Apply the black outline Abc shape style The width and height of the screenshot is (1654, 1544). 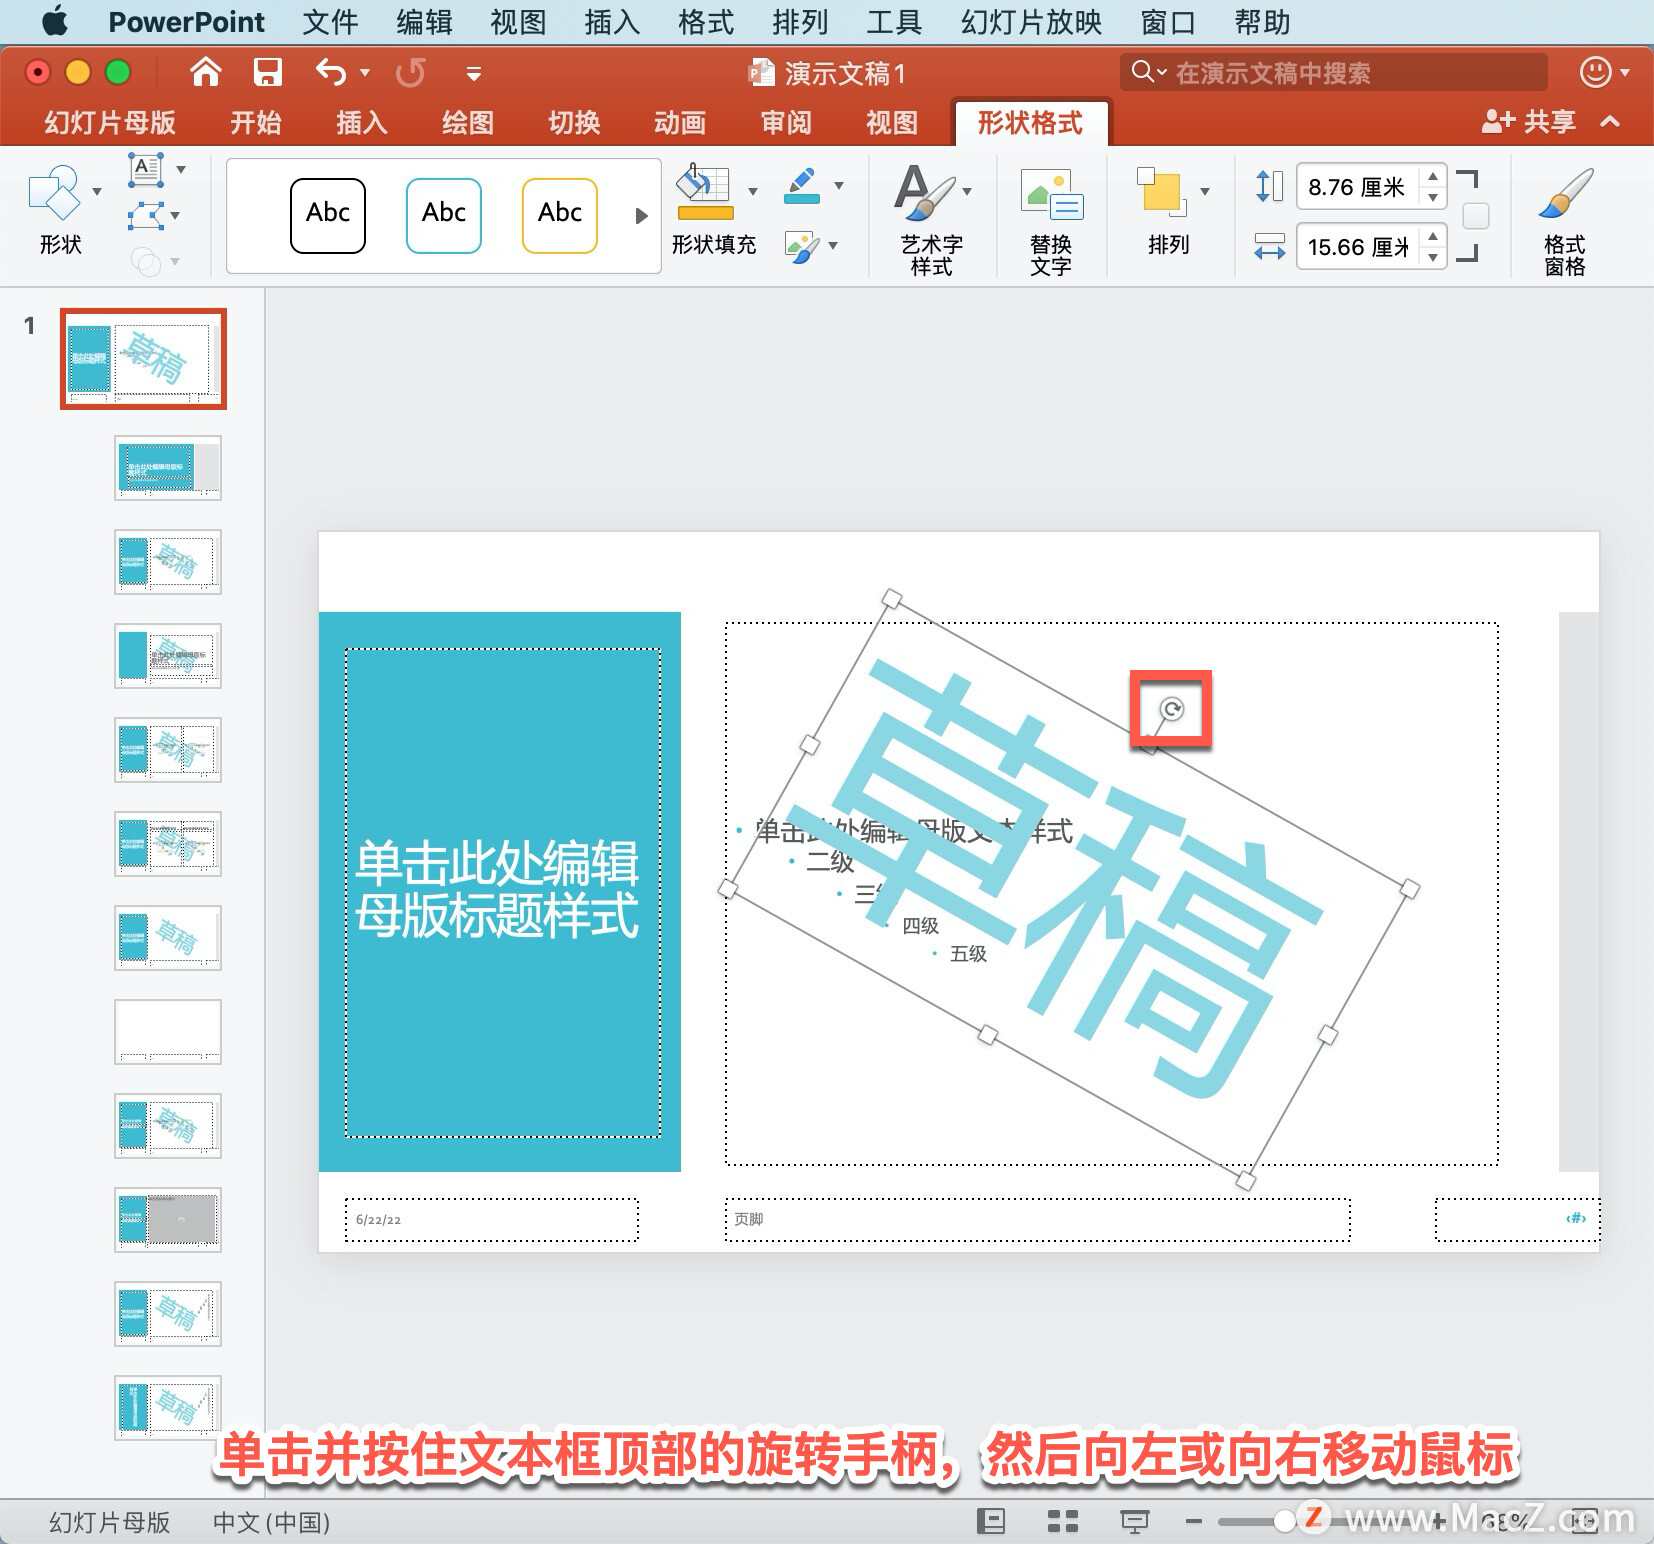[x=328, y=215]
